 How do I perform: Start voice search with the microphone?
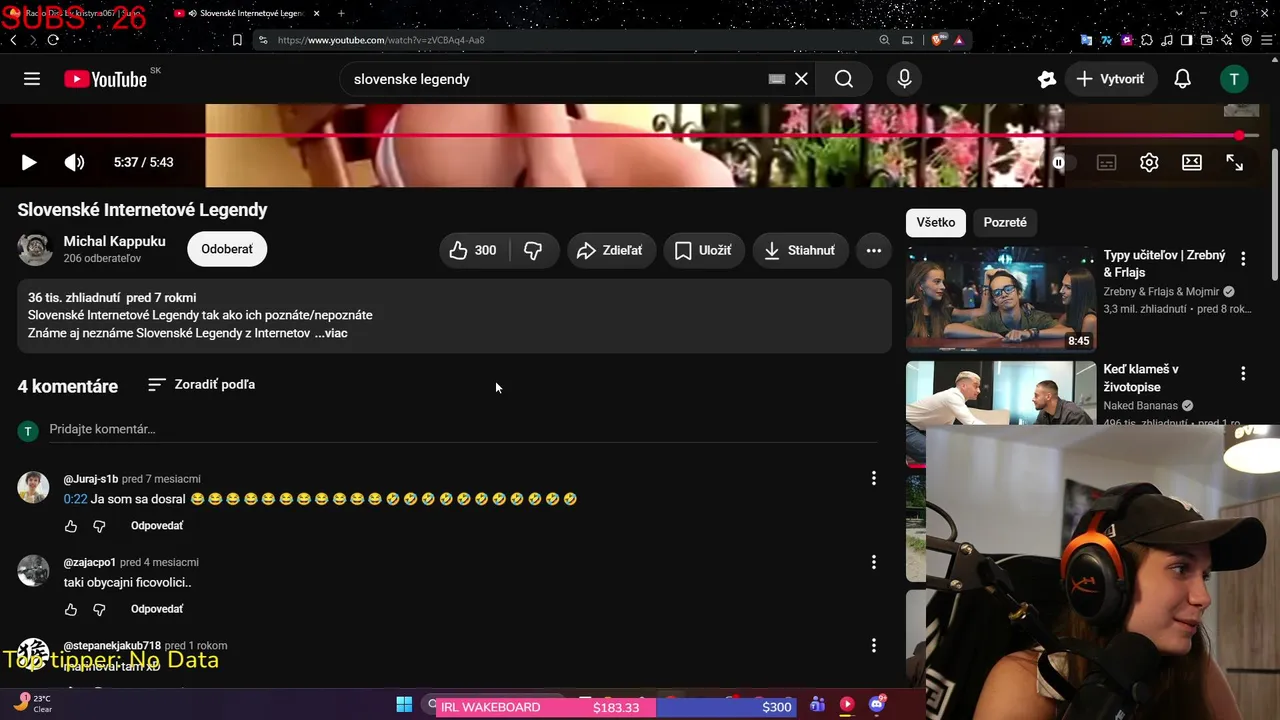point(905,79)
